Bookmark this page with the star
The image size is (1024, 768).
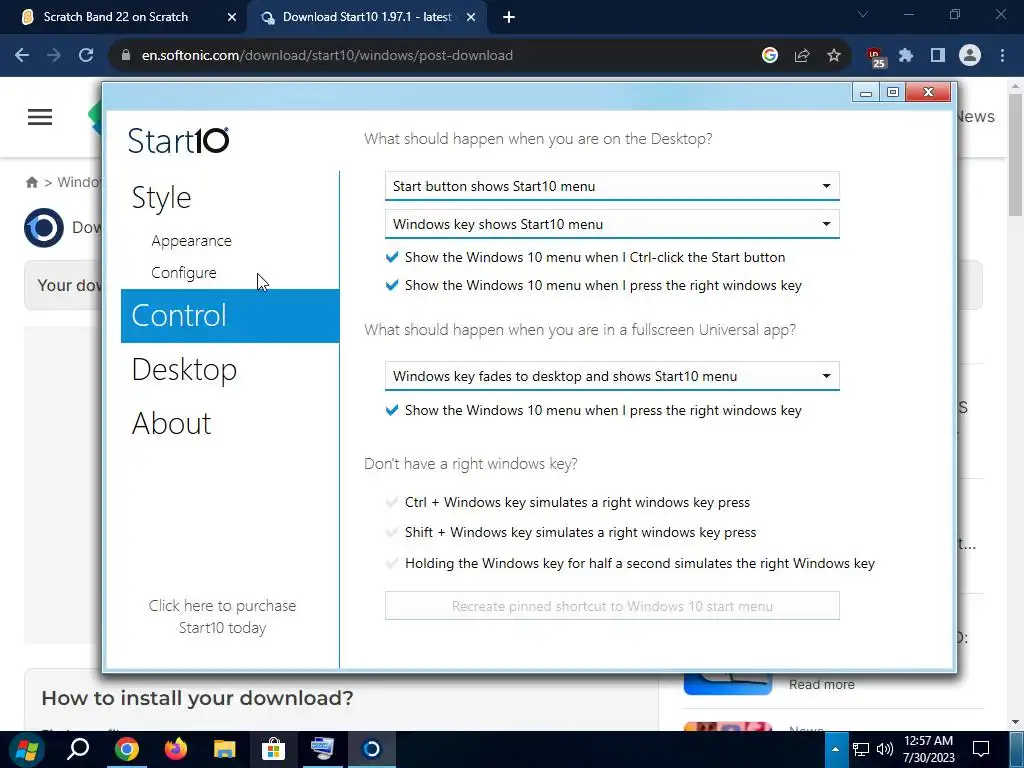(x=834, y=56)
